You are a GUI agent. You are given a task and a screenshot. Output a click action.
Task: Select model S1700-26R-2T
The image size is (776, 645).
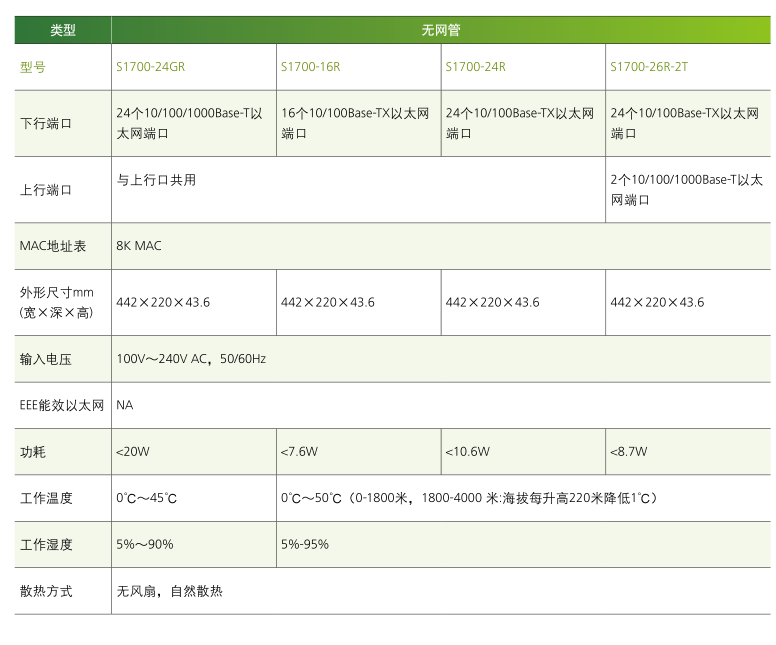point(649,67)
